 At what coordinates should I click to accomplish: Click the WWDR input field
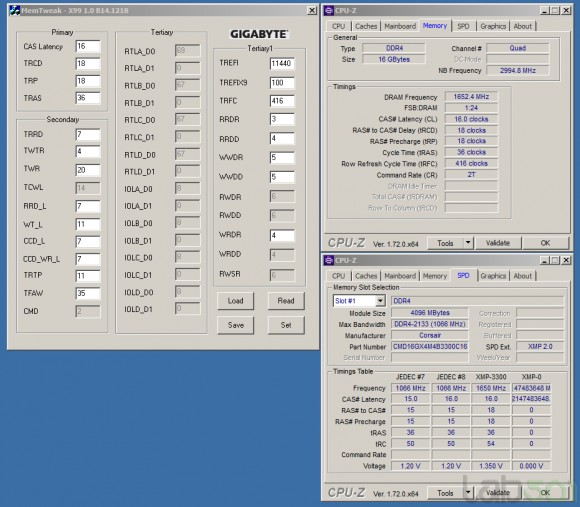click(282, 158)
